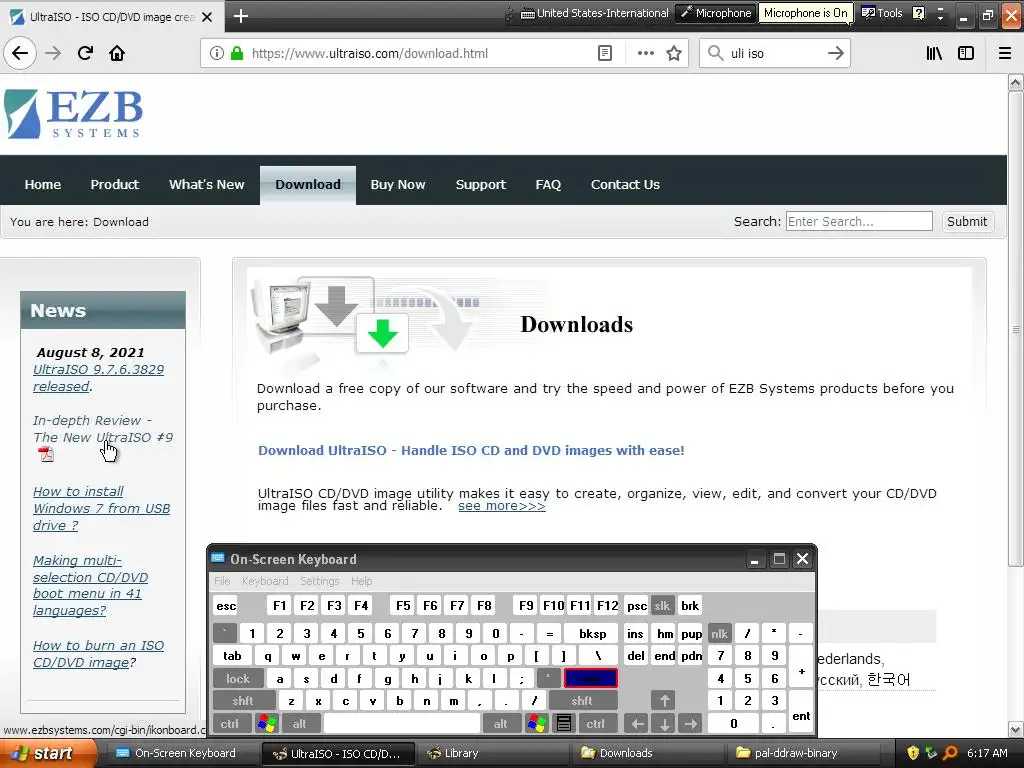Click the esc key on keyboard

tap(226, 605)
